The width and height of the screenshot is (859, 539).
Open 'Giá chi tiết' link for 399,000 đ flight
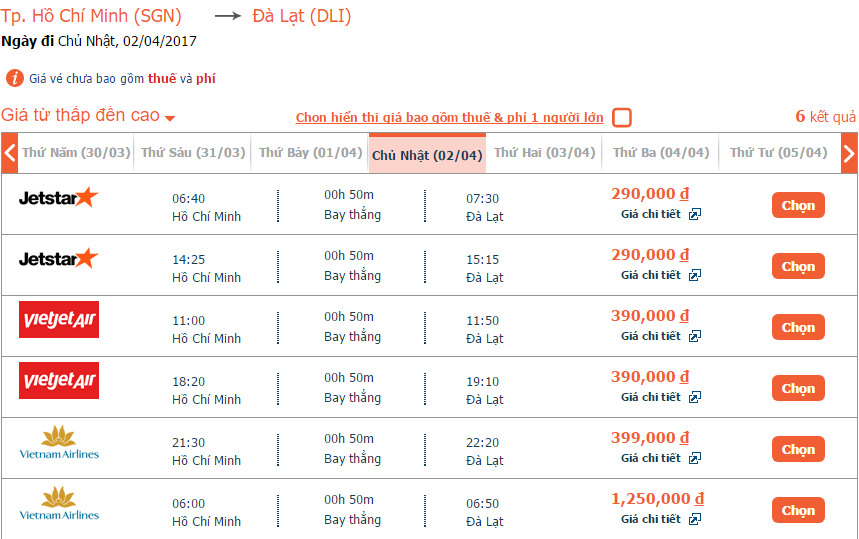[650, 458]
